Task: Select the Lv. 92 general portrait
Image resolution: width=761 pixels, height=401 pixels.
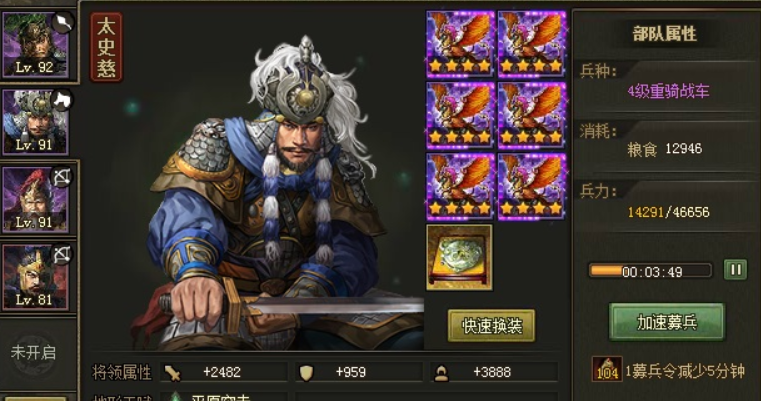Action: tap(35, 45)
